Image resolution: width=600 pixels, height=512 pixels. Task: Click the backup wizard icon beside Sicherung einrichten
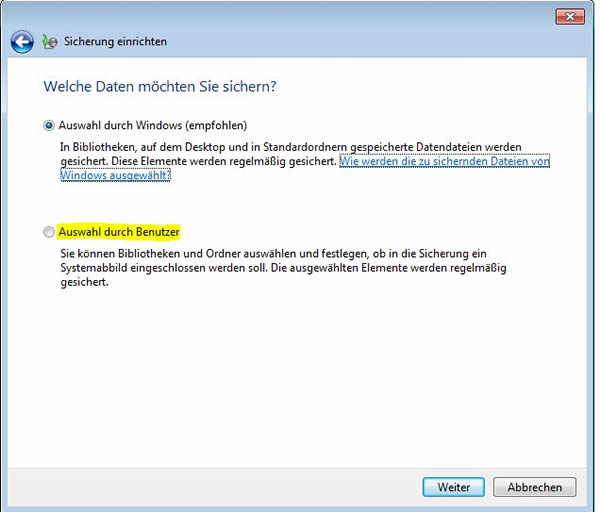pos(50,41)
